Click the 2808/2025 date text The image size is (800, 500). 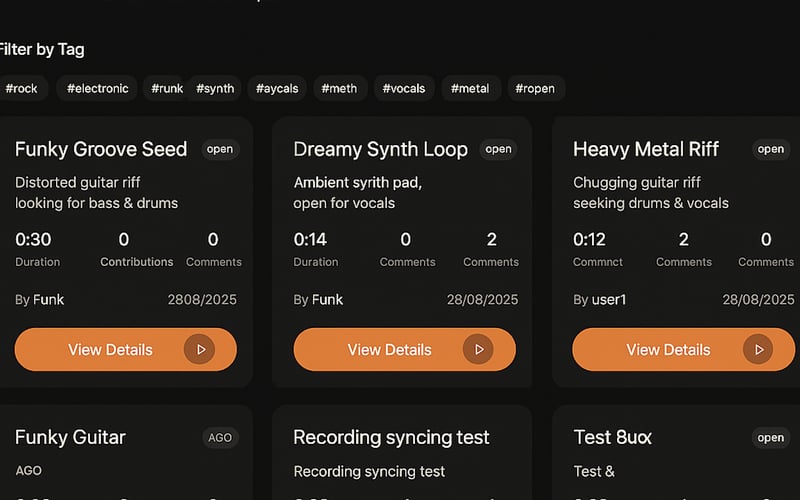tap(202, 299)
